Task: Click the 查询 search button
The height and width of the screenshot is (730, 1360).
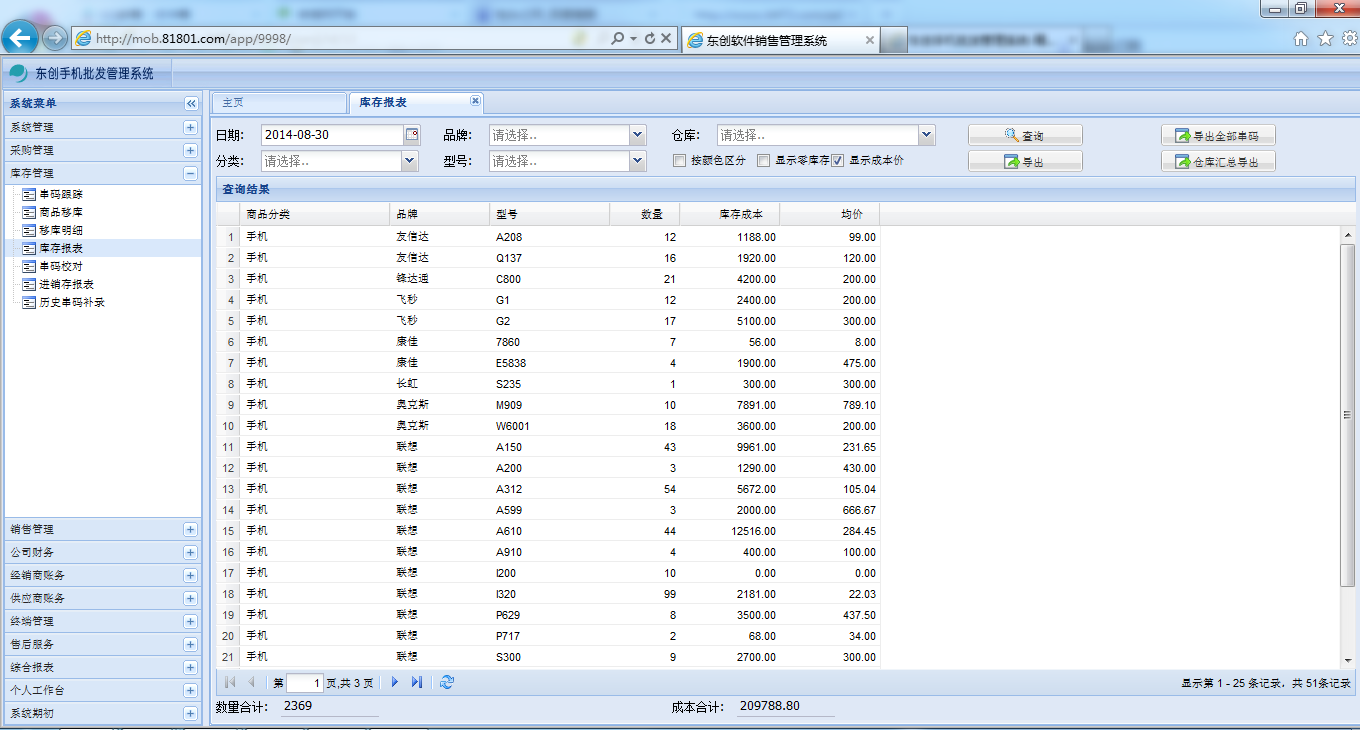Action: click(1025, 136)
